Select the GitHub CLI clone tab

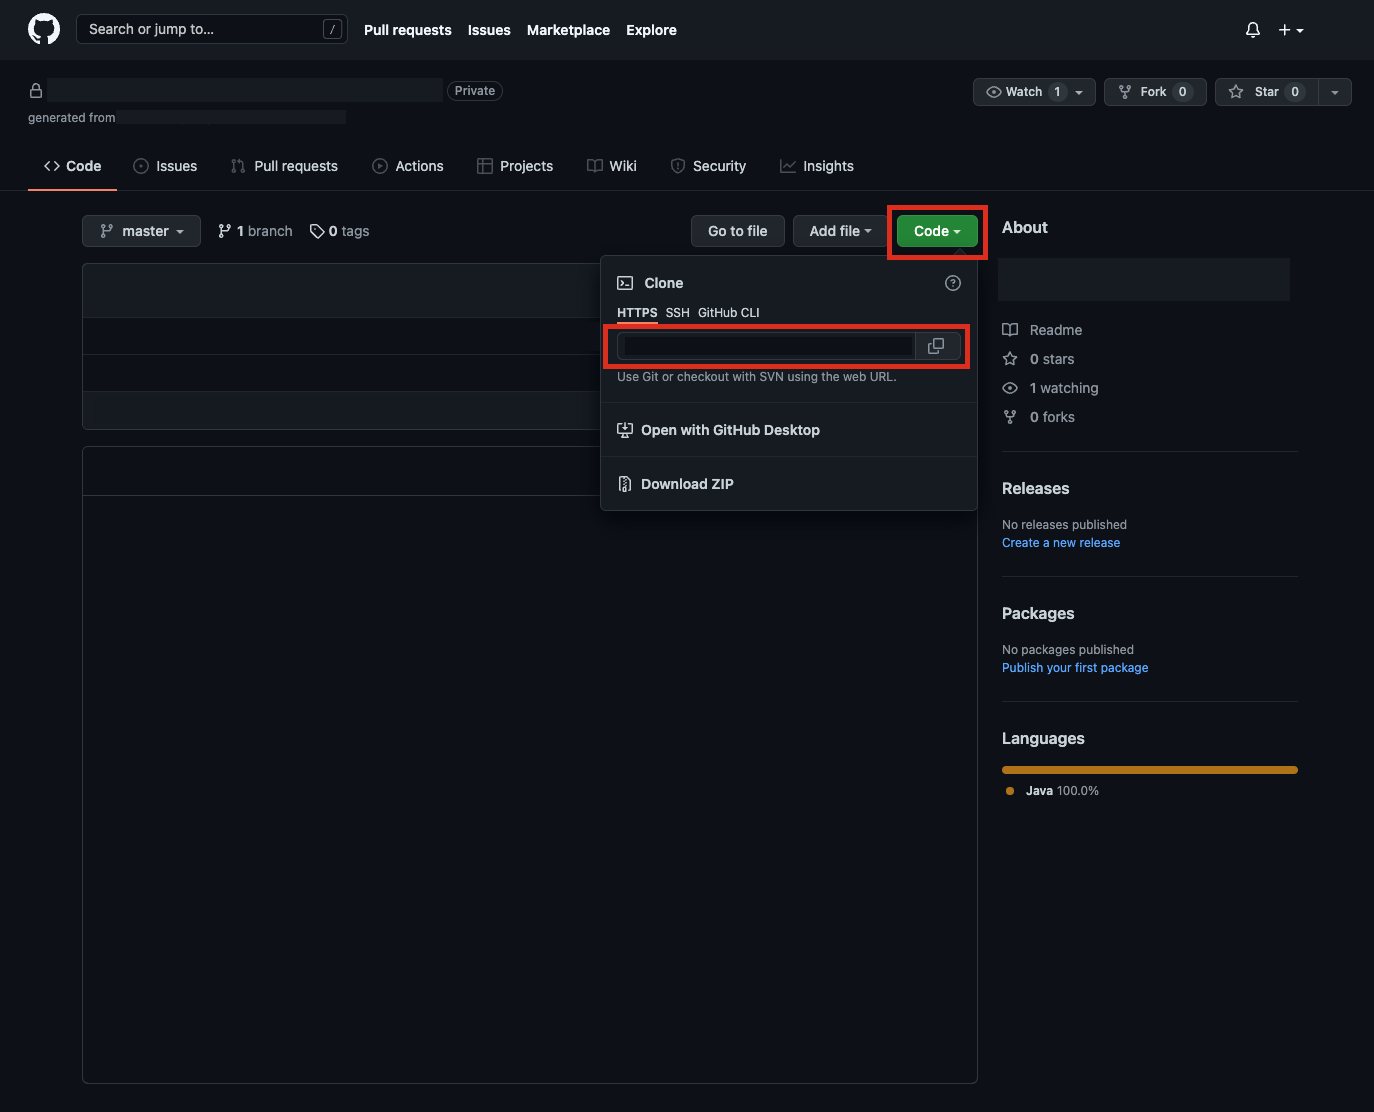tap(729, 313)
